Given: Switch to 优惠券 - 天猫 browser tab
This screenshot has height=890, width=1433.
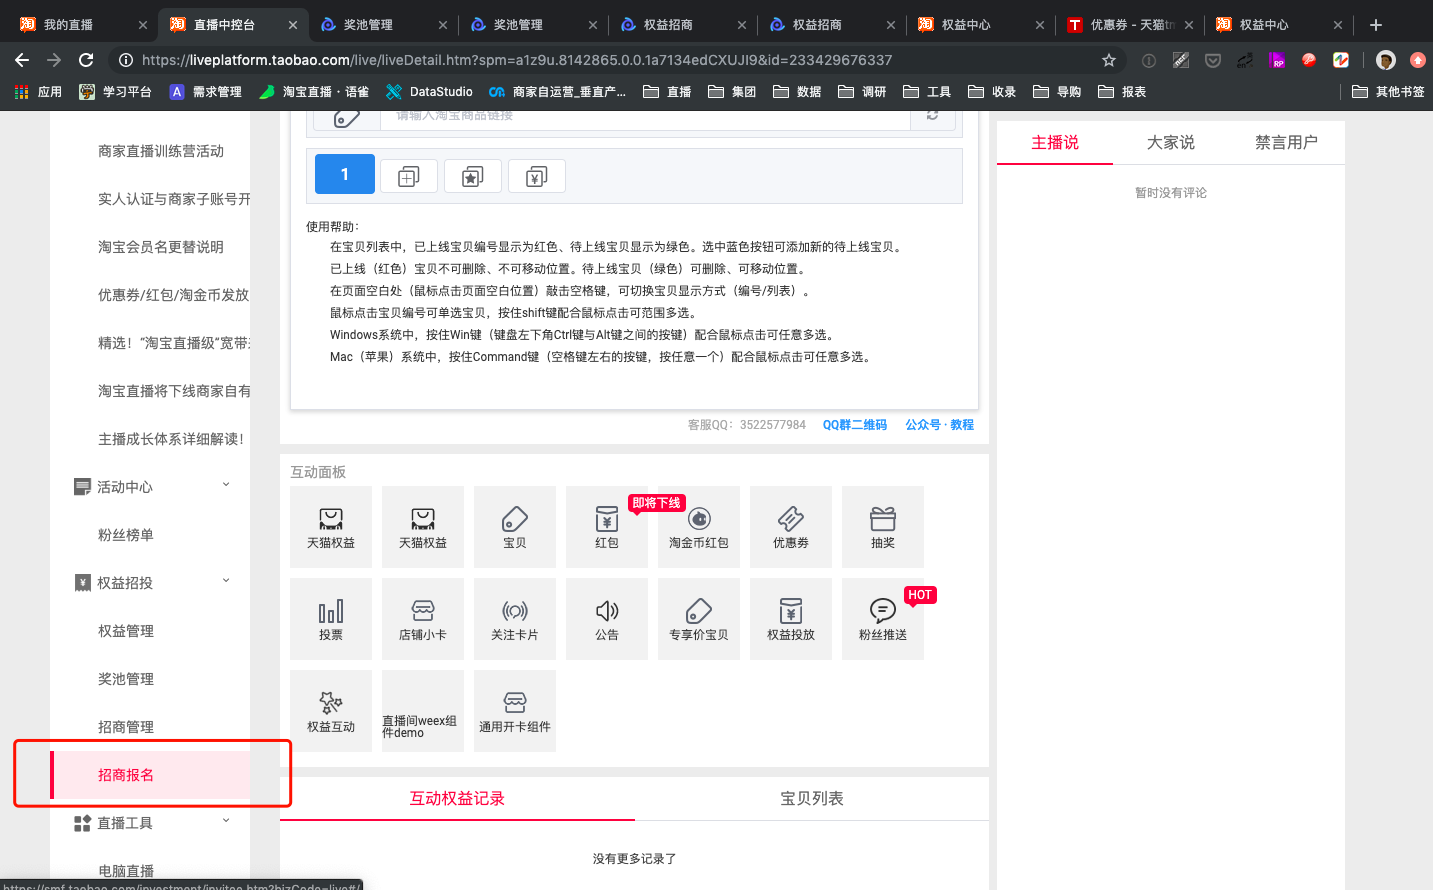Looking at the screenshot, I should pos(1129,25).
